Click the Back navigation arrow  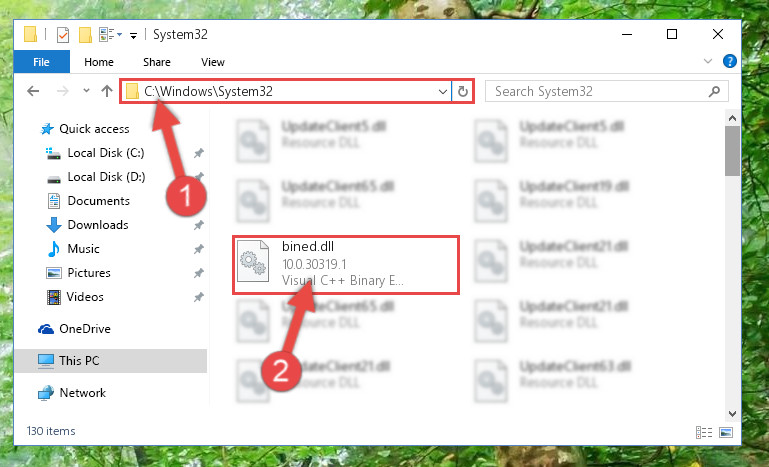(x=33, y=91)
